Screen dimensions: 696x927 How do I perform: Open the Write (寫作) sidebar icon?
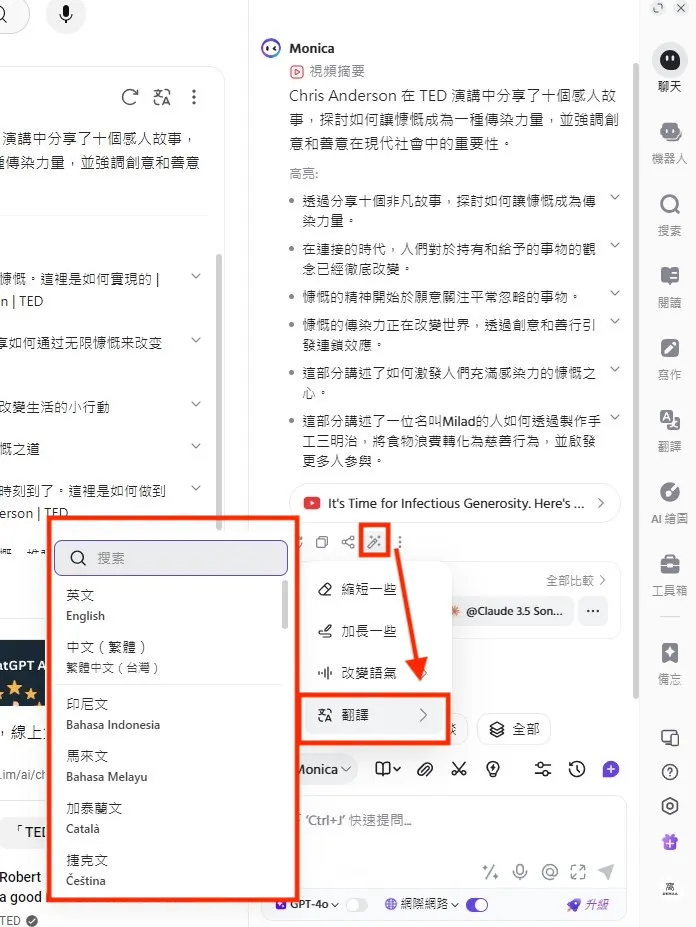[669, 359]
